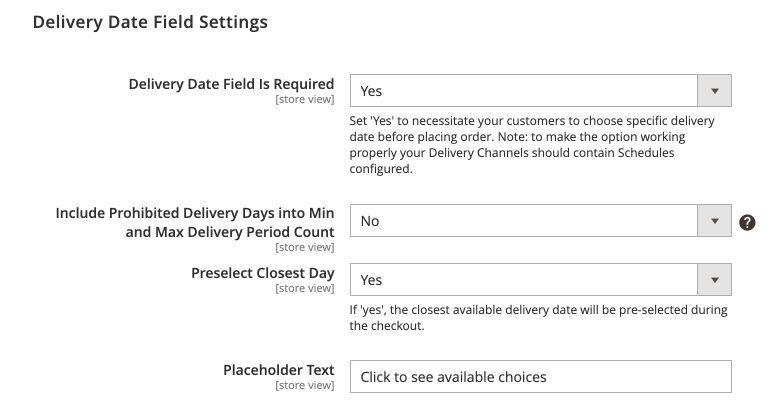Click arrow button of Preselect Closest Day select
Screen dimensions: 782x403
[x=714, y=280]
